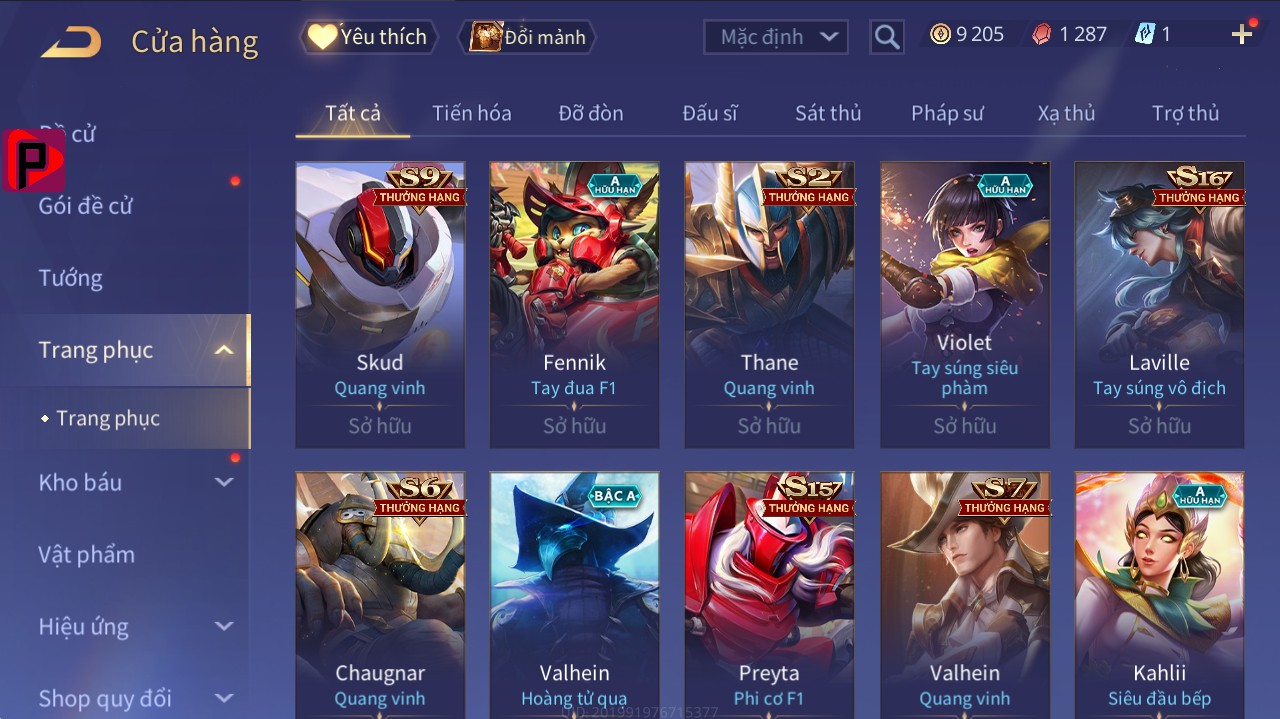Screen dimensions: 1280x719
Task: Expand the Kho báu sidebar section
Action: coord(224,482)
